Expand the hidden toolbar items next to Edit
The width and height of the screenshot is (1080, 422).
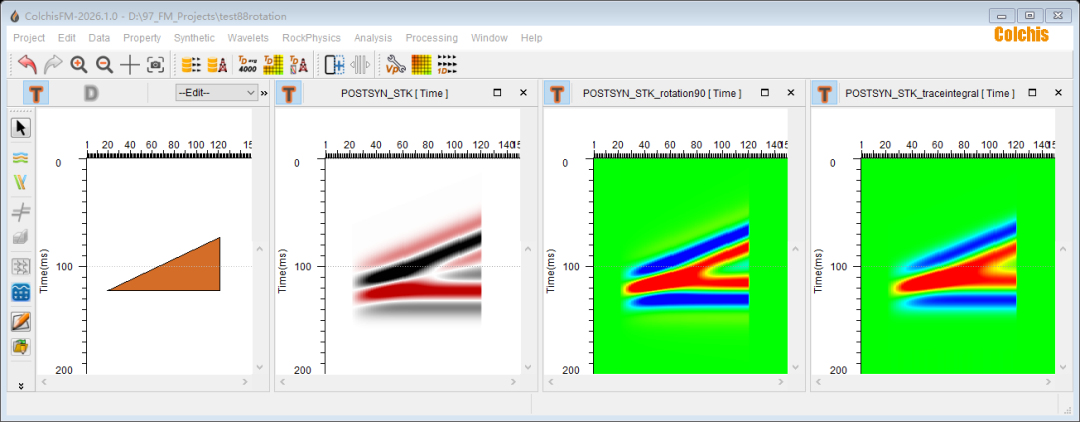264,93
